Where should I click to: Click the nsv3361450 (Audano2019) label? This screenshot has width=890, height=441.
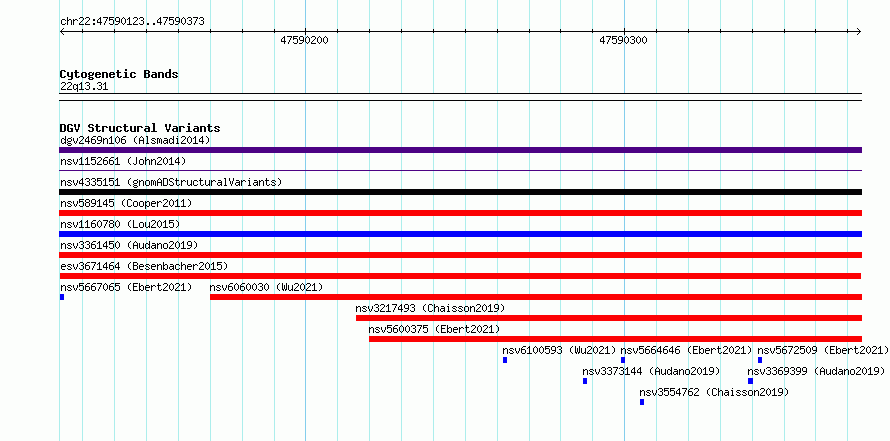129,245
